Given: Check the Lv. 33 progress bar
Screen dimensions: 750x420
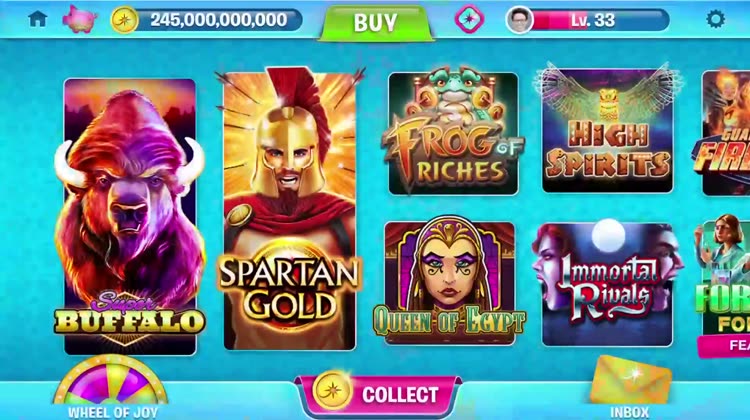Looking at the screenshot, I should (x=600, y=20).
